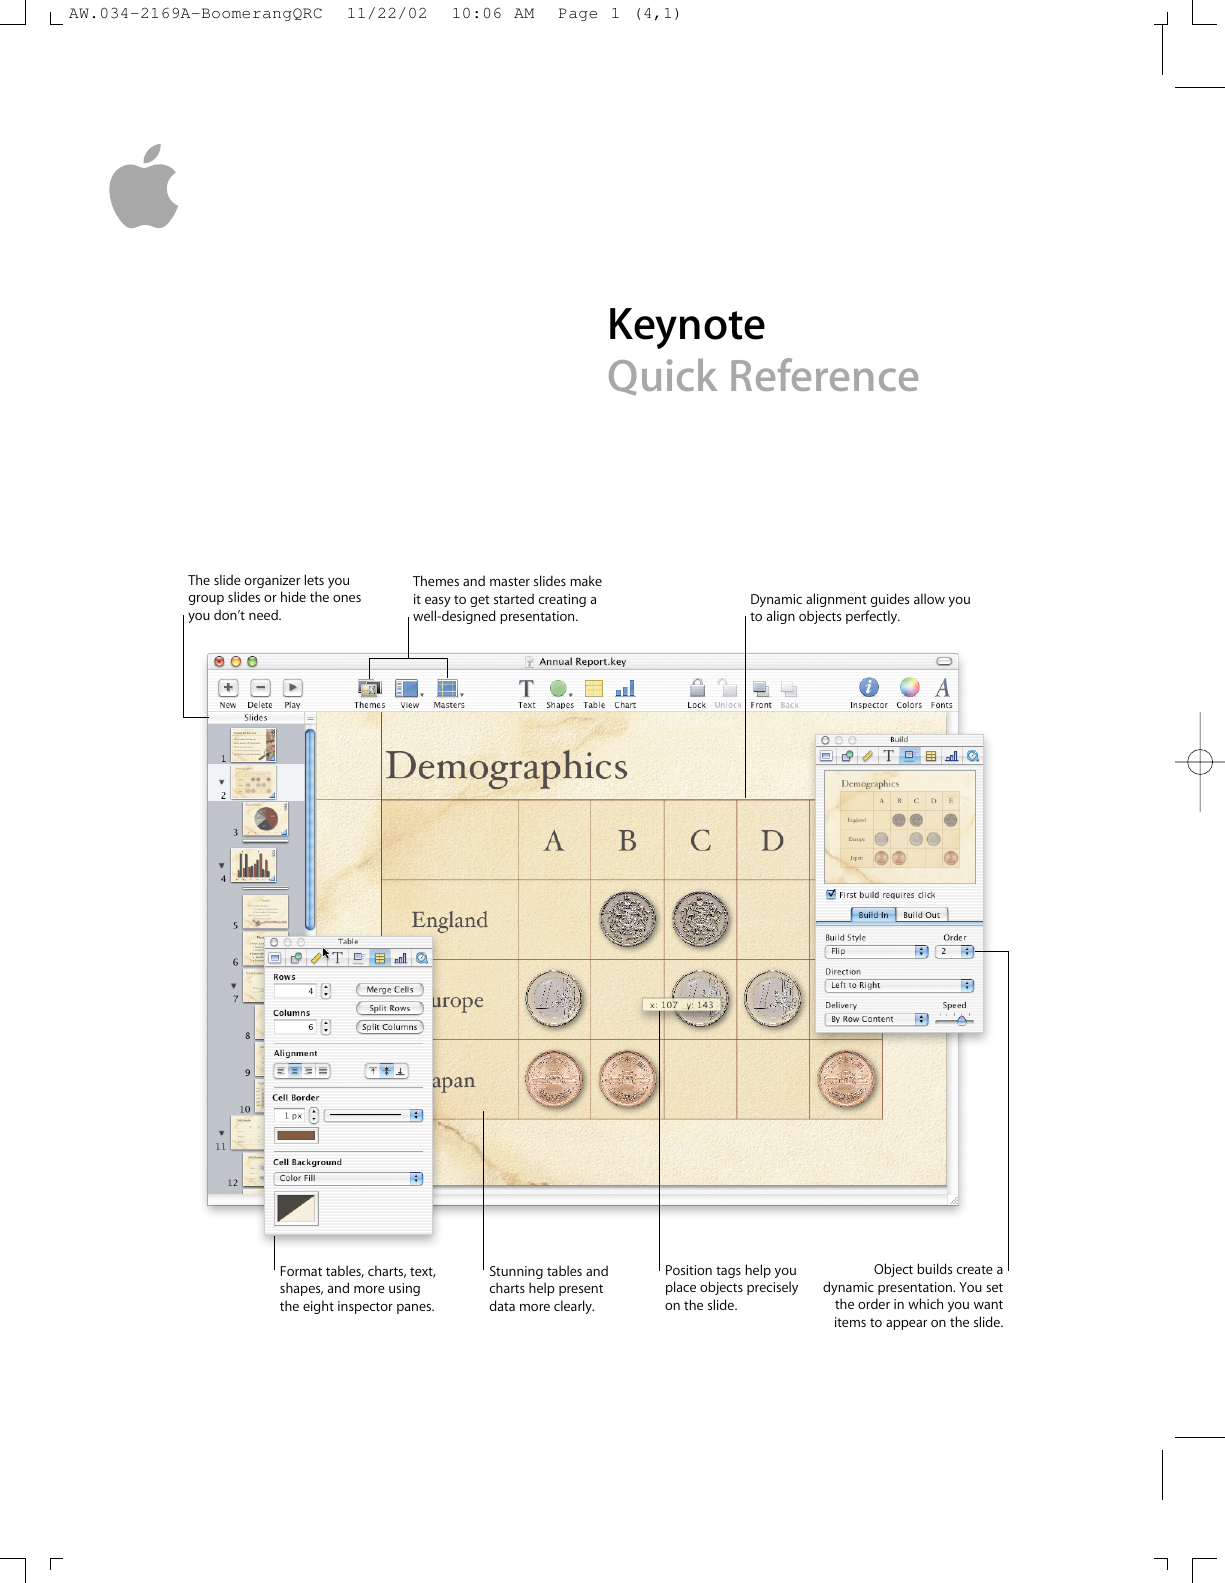Align cell content to bottom
The height and width of the screenshot is (1583, 1225).
[401, 1071]
